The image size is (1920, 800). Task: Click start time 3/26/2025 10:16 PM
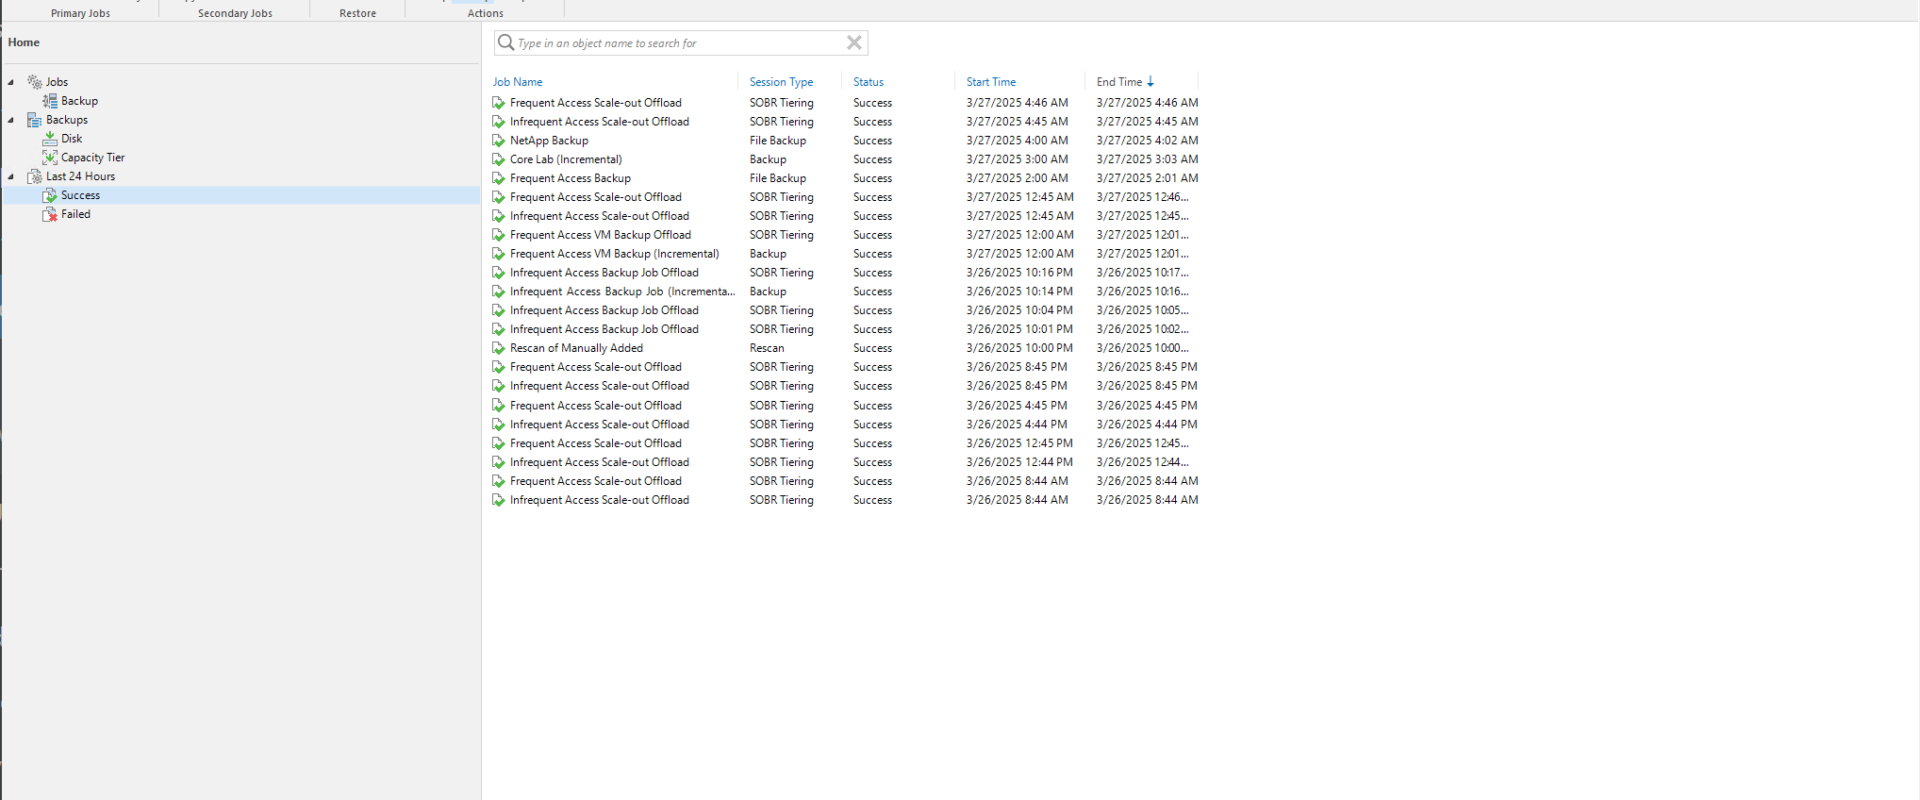[x=1019, y=273]
